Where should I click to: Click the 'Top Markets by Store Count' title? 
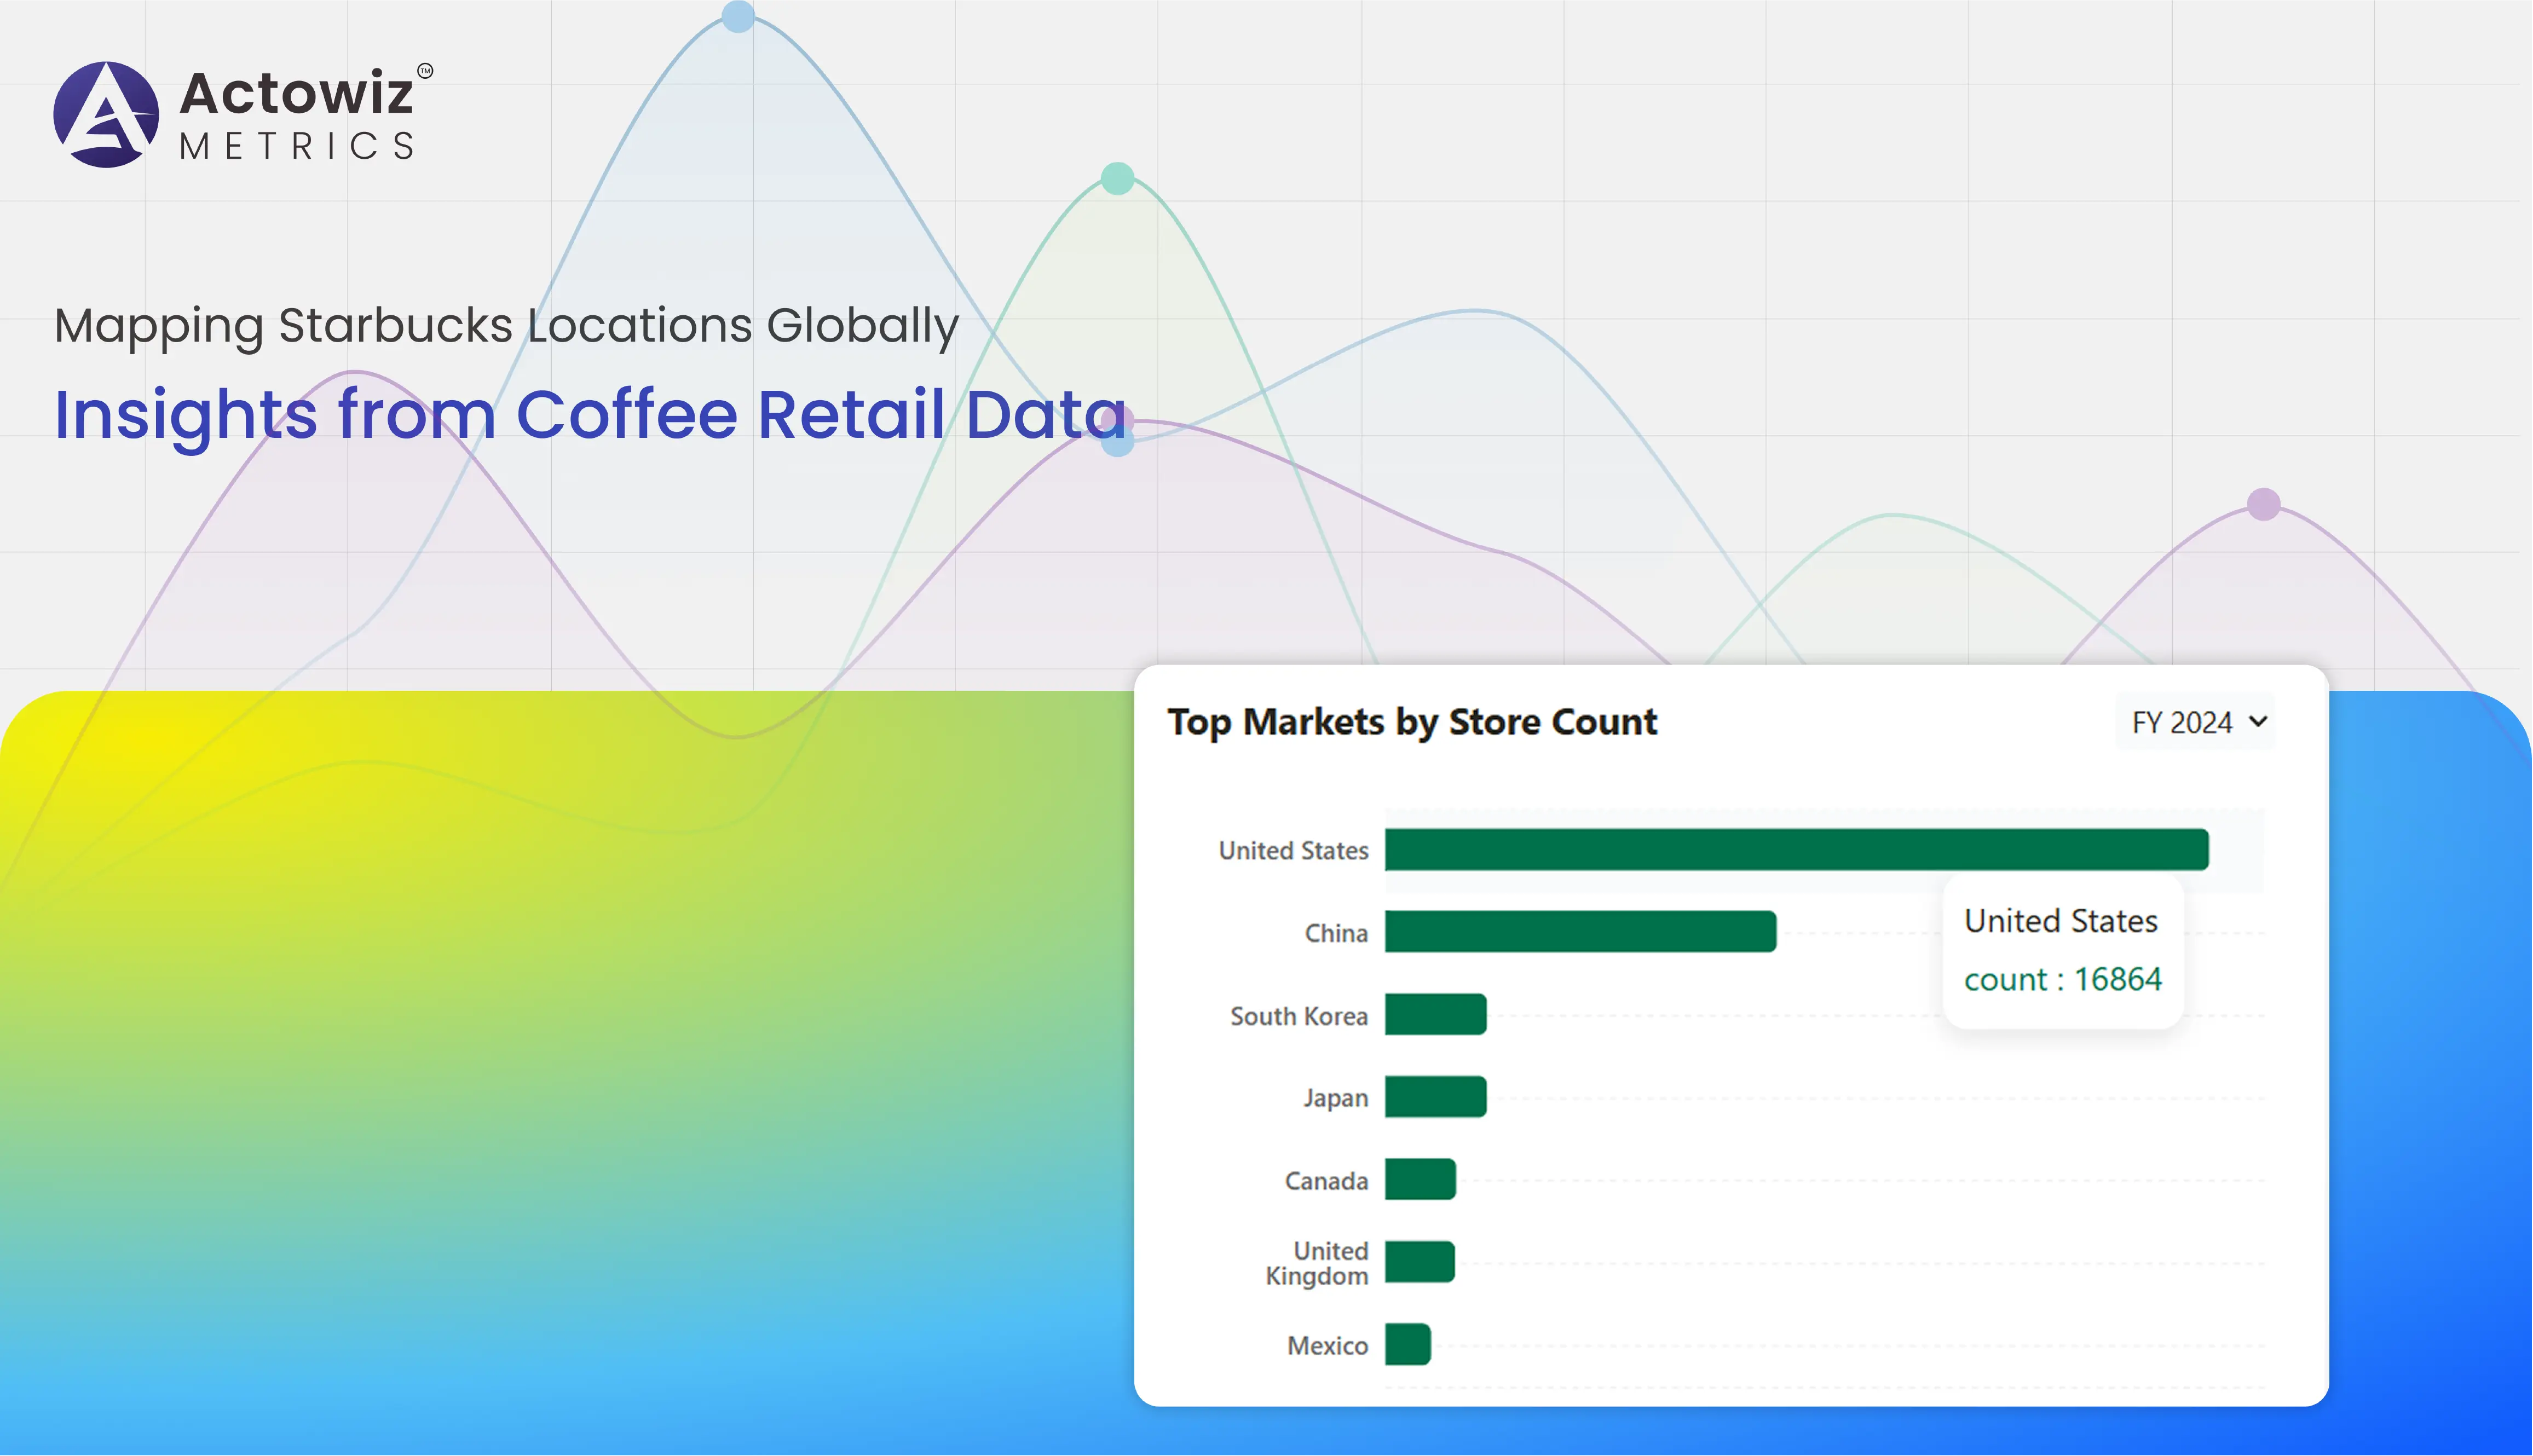[x=1412, y=722]
